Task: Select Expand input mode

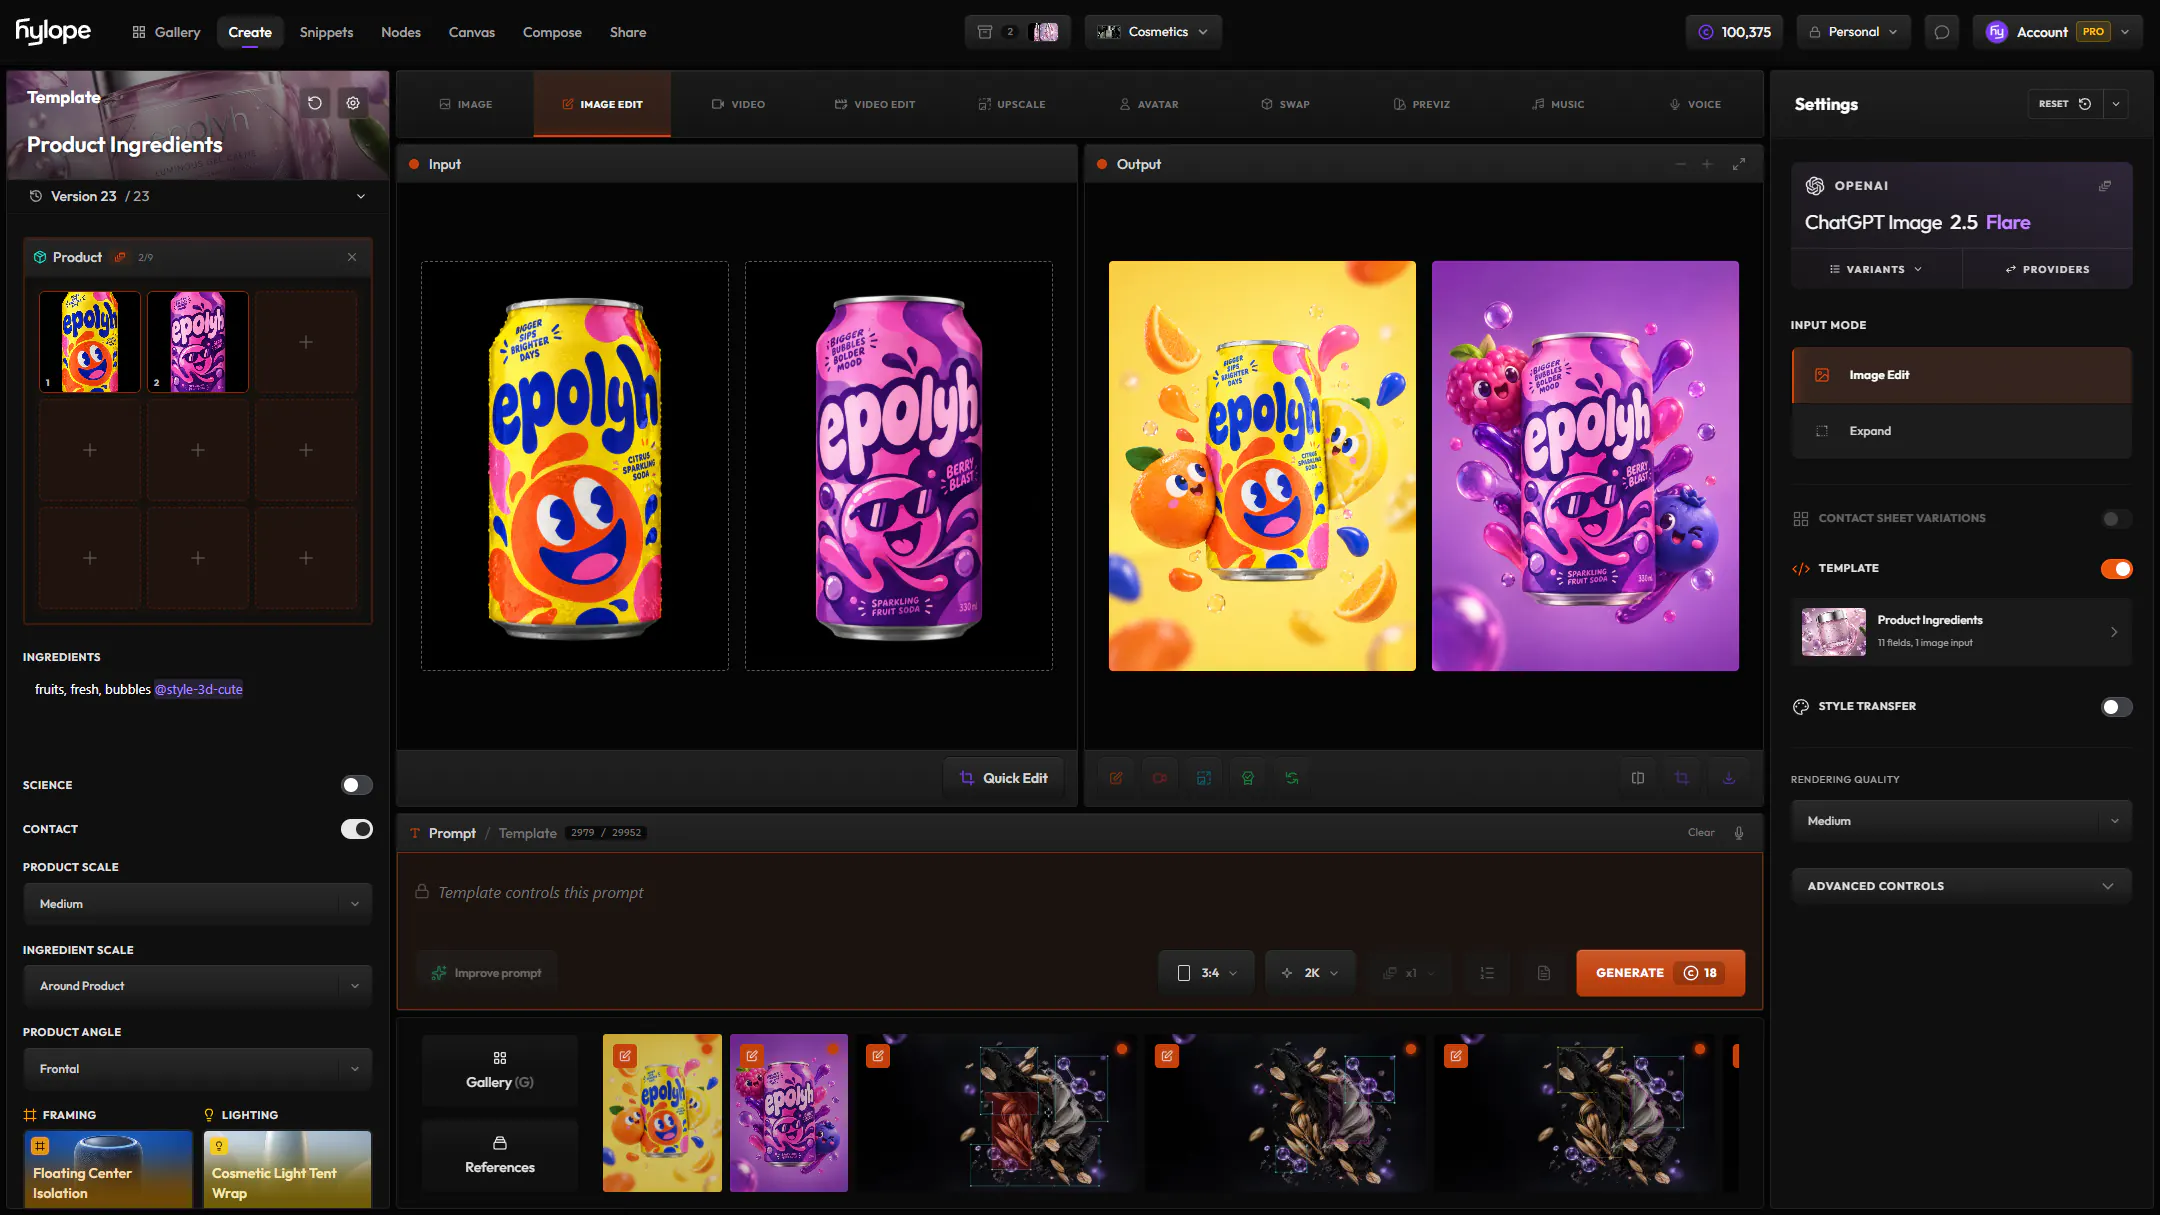Action: coord(1962,431)
